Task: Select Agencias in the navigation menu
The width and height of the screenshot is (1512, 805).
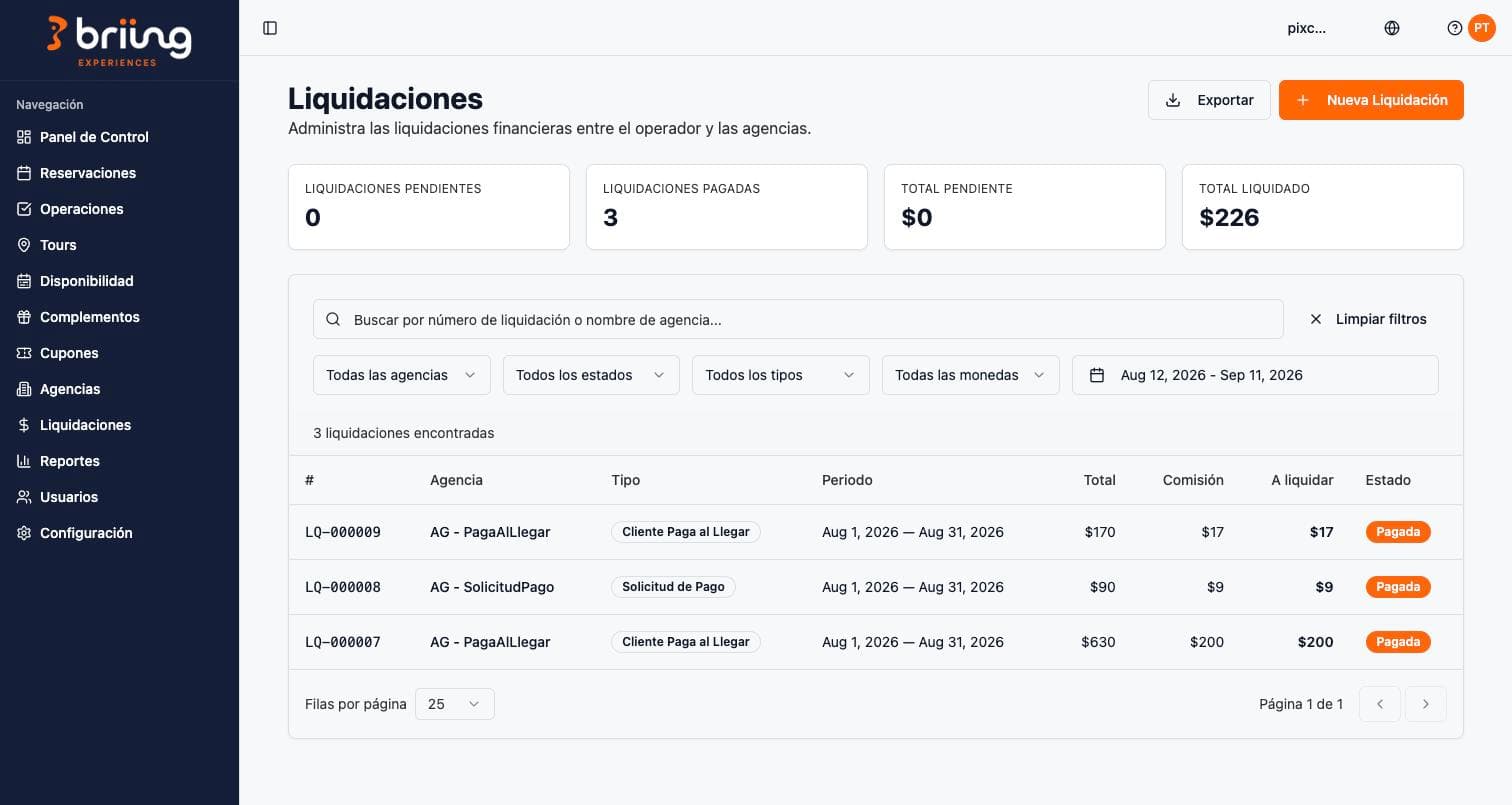Action: pyautogui.click(x=70, y=389)
